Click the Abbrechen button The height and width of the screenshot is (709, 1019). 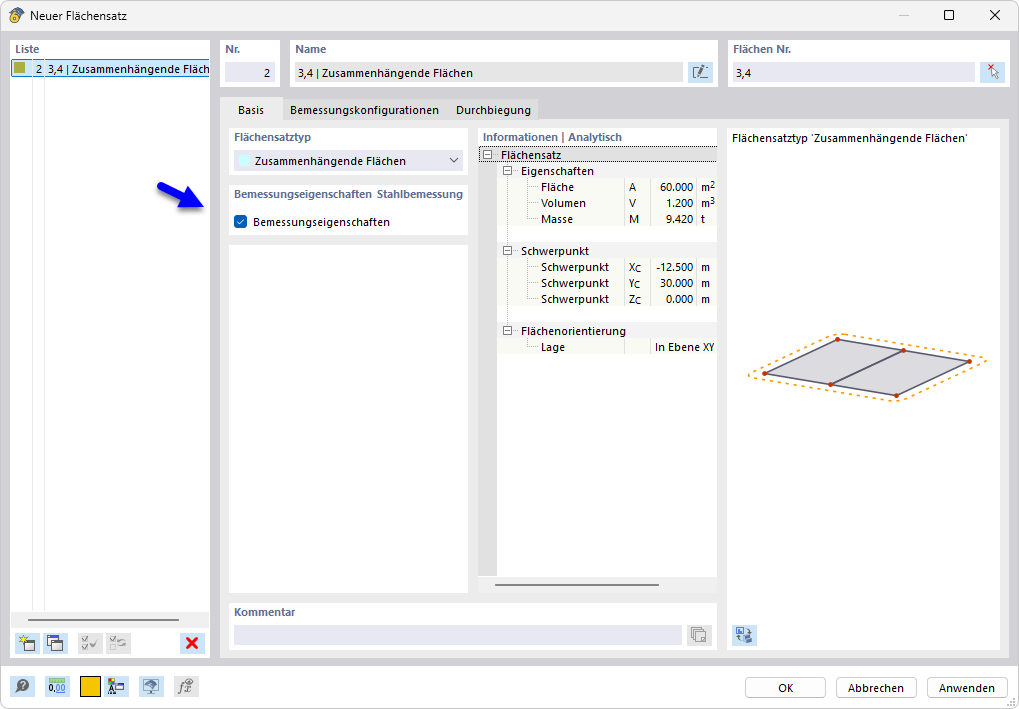point(876,688)
